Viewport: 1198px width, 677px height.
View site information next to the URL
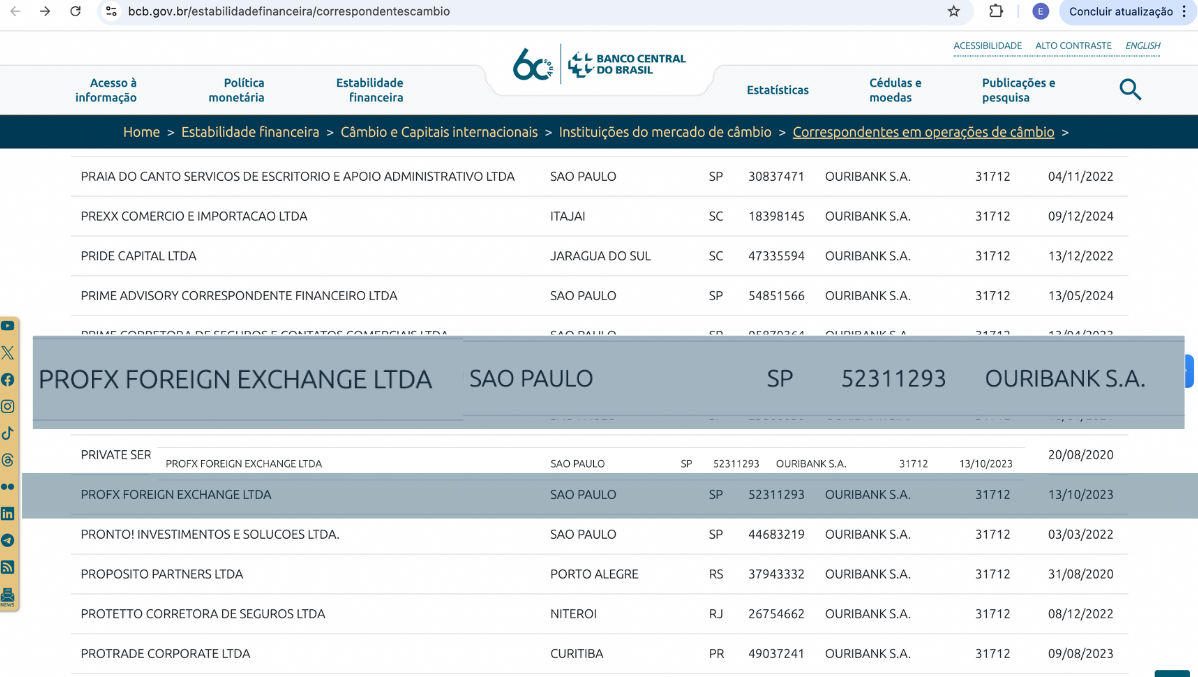[x=112, y=11]
